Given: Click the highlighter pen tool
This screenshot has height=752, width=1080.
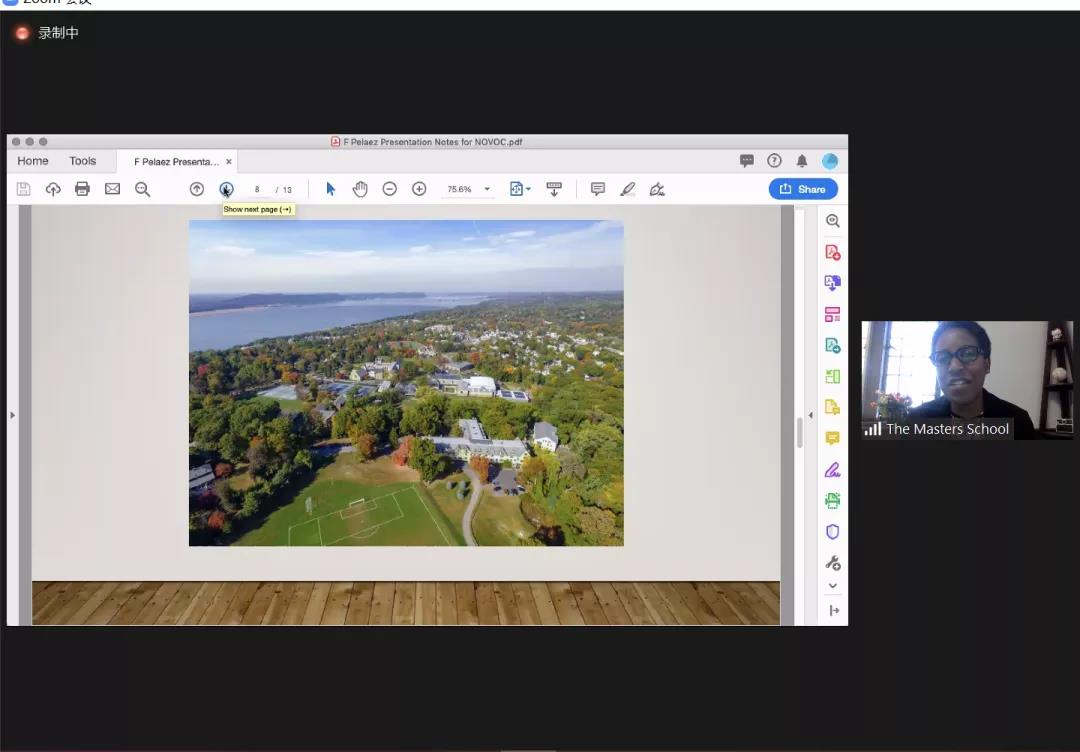Looking at the screenshot, I should tap(627, 189).
